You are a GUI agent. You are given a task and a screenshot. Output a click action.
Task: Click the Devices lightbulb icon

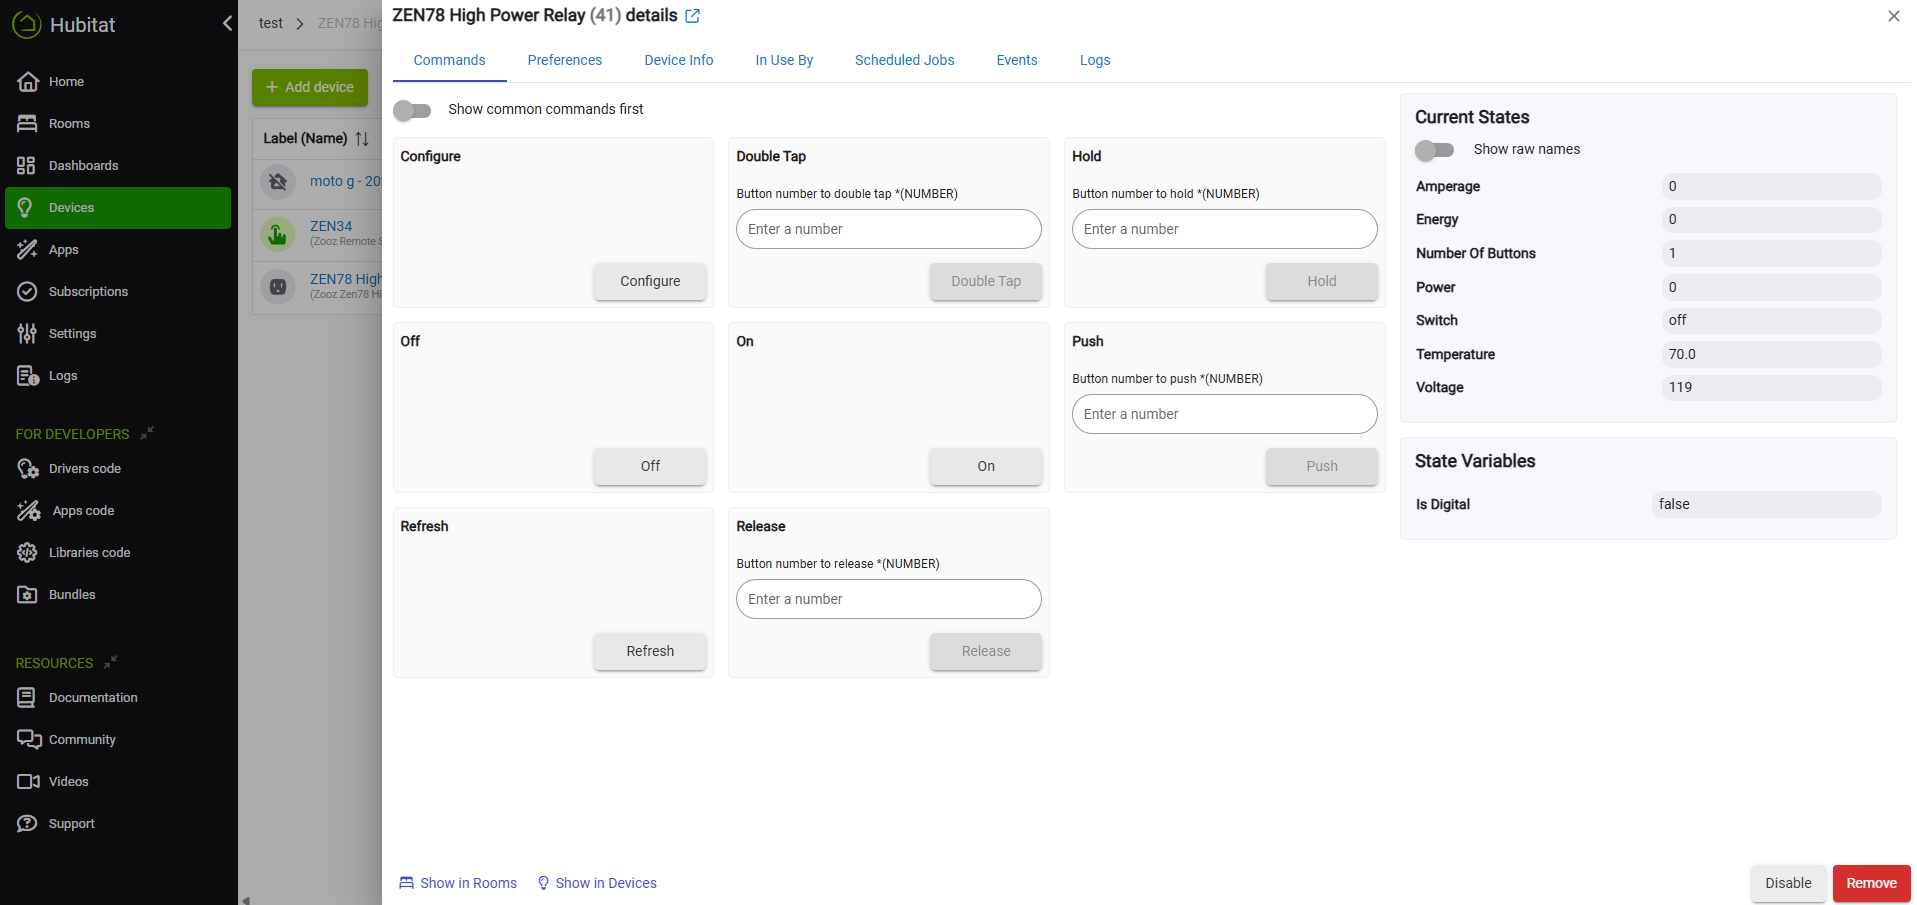[27, 208]
